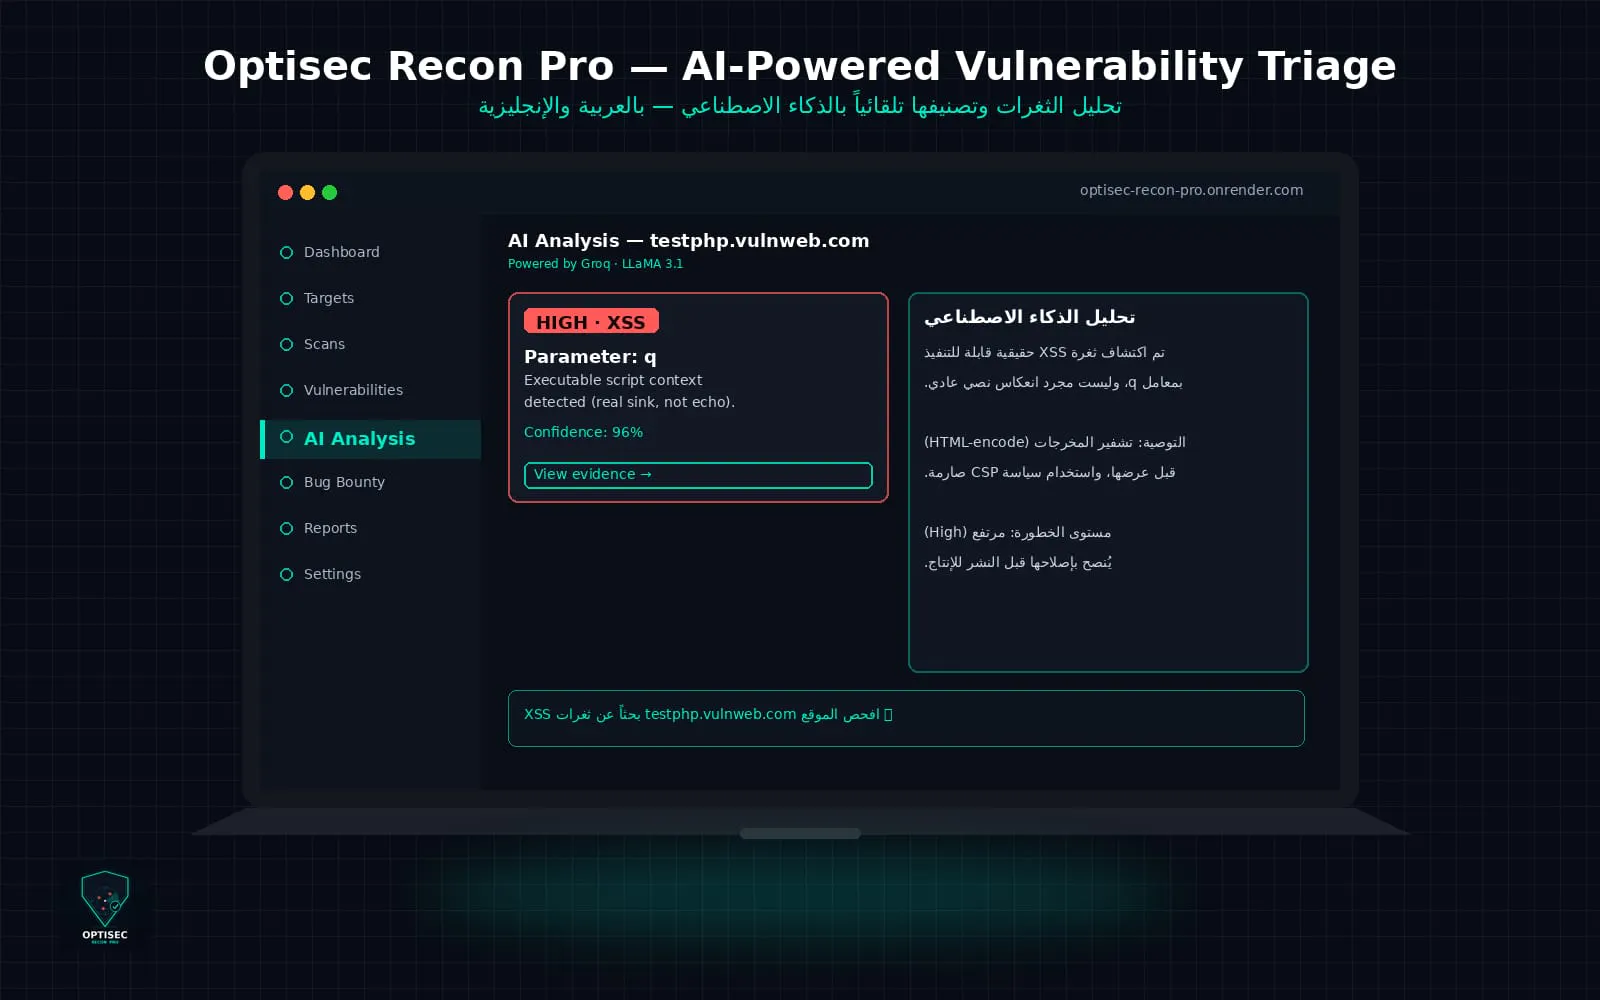Click the yellow window minimize dot

click(x=307, y=192)
